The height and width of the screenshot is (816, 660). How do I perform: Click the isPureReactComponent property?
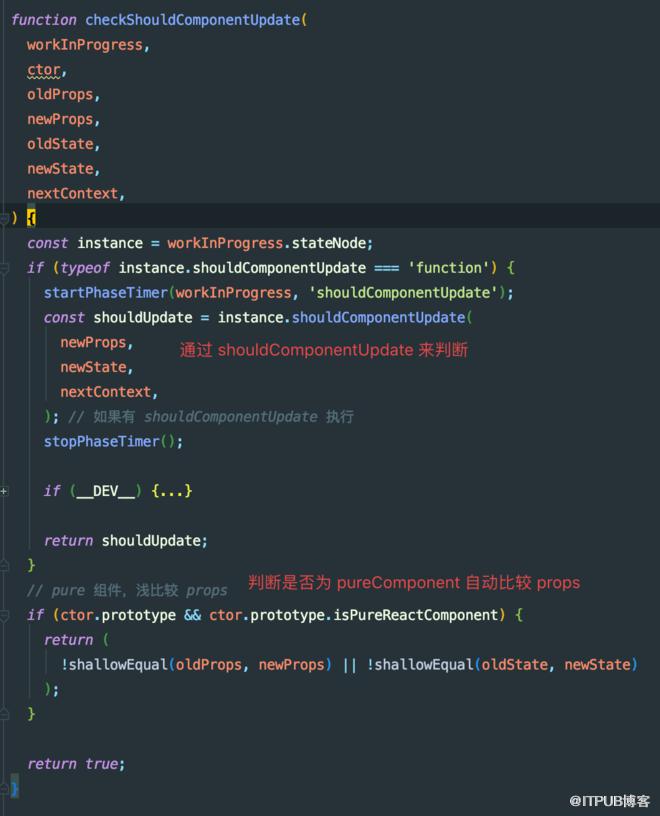coord(416,615)
